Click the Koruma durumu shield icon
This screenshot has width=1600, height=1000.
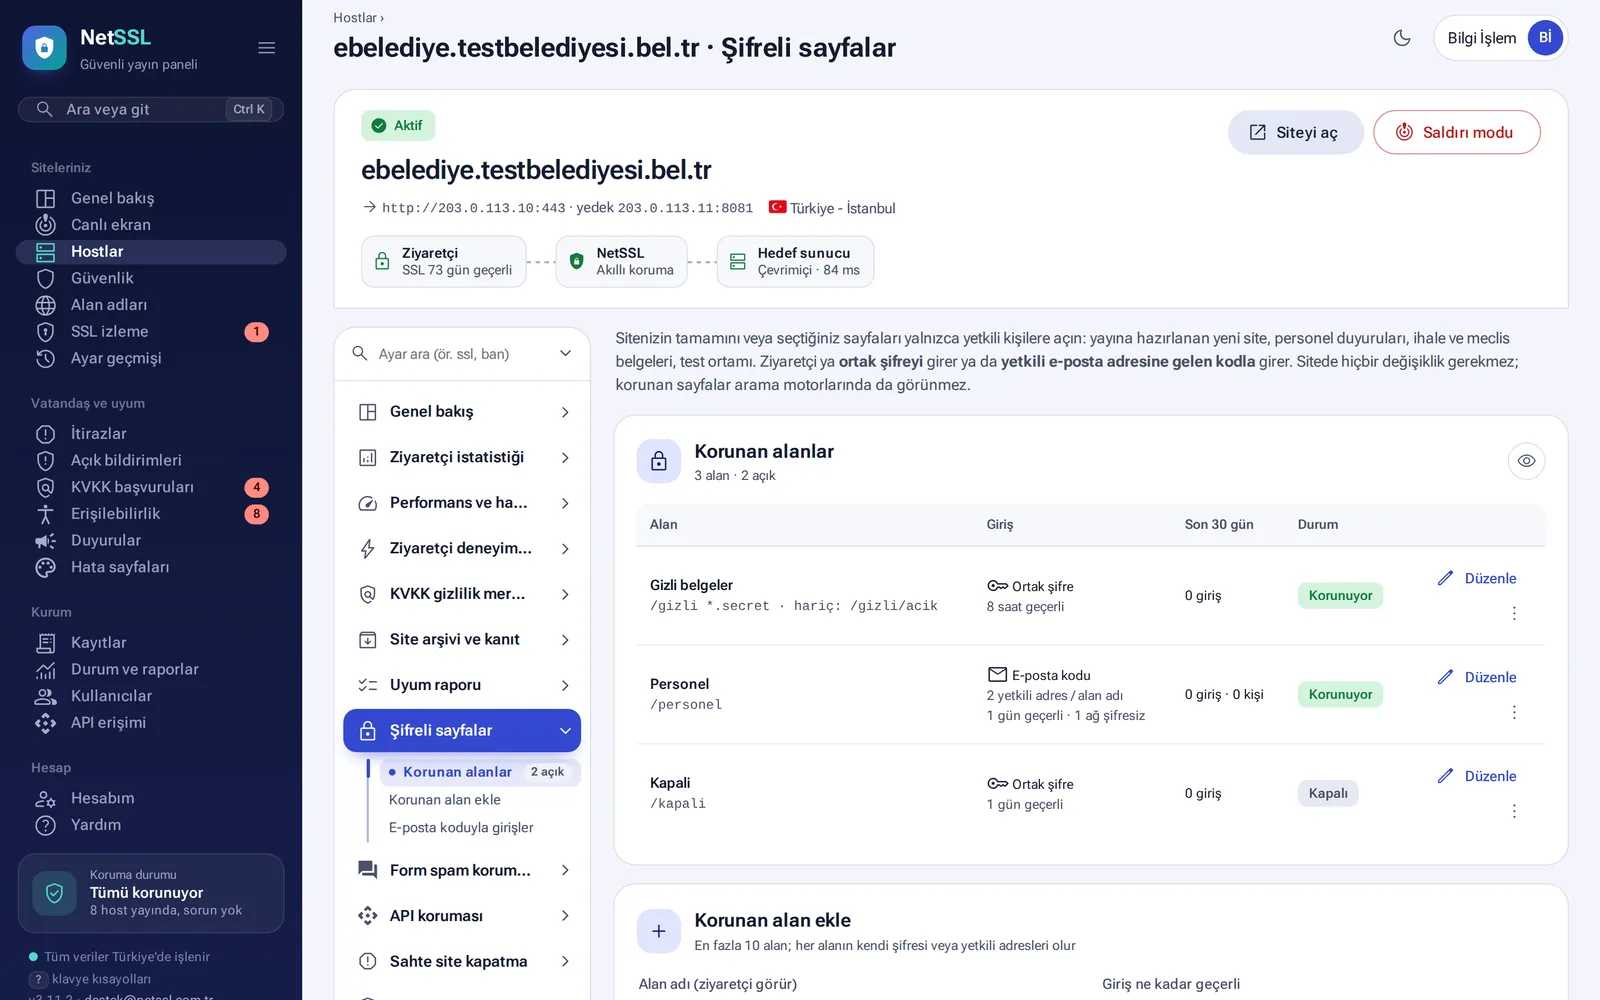[x=55, y=893]
